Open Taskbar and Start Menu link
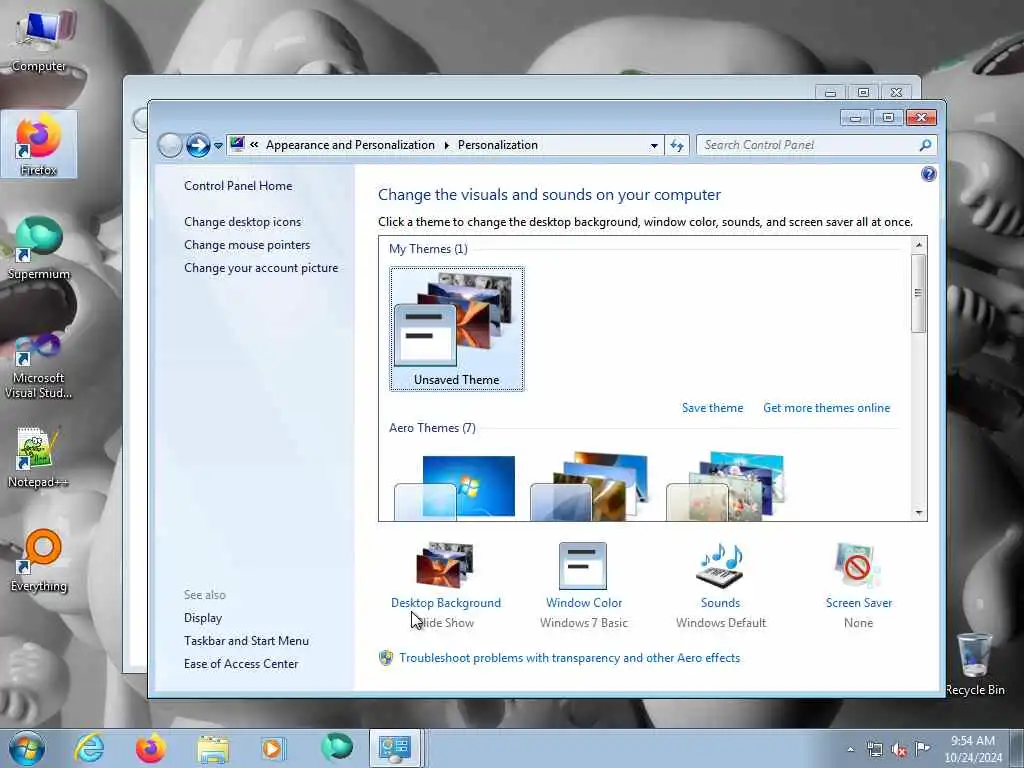 (246, 641)
